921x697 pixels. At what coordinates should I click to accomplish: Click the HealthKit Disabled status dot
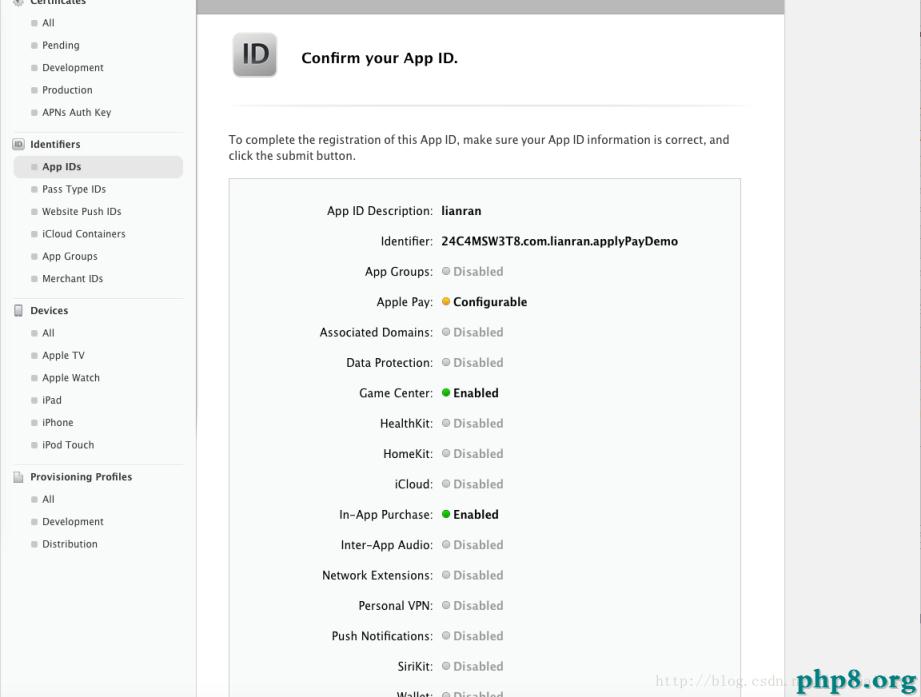[x=446, y=423]
